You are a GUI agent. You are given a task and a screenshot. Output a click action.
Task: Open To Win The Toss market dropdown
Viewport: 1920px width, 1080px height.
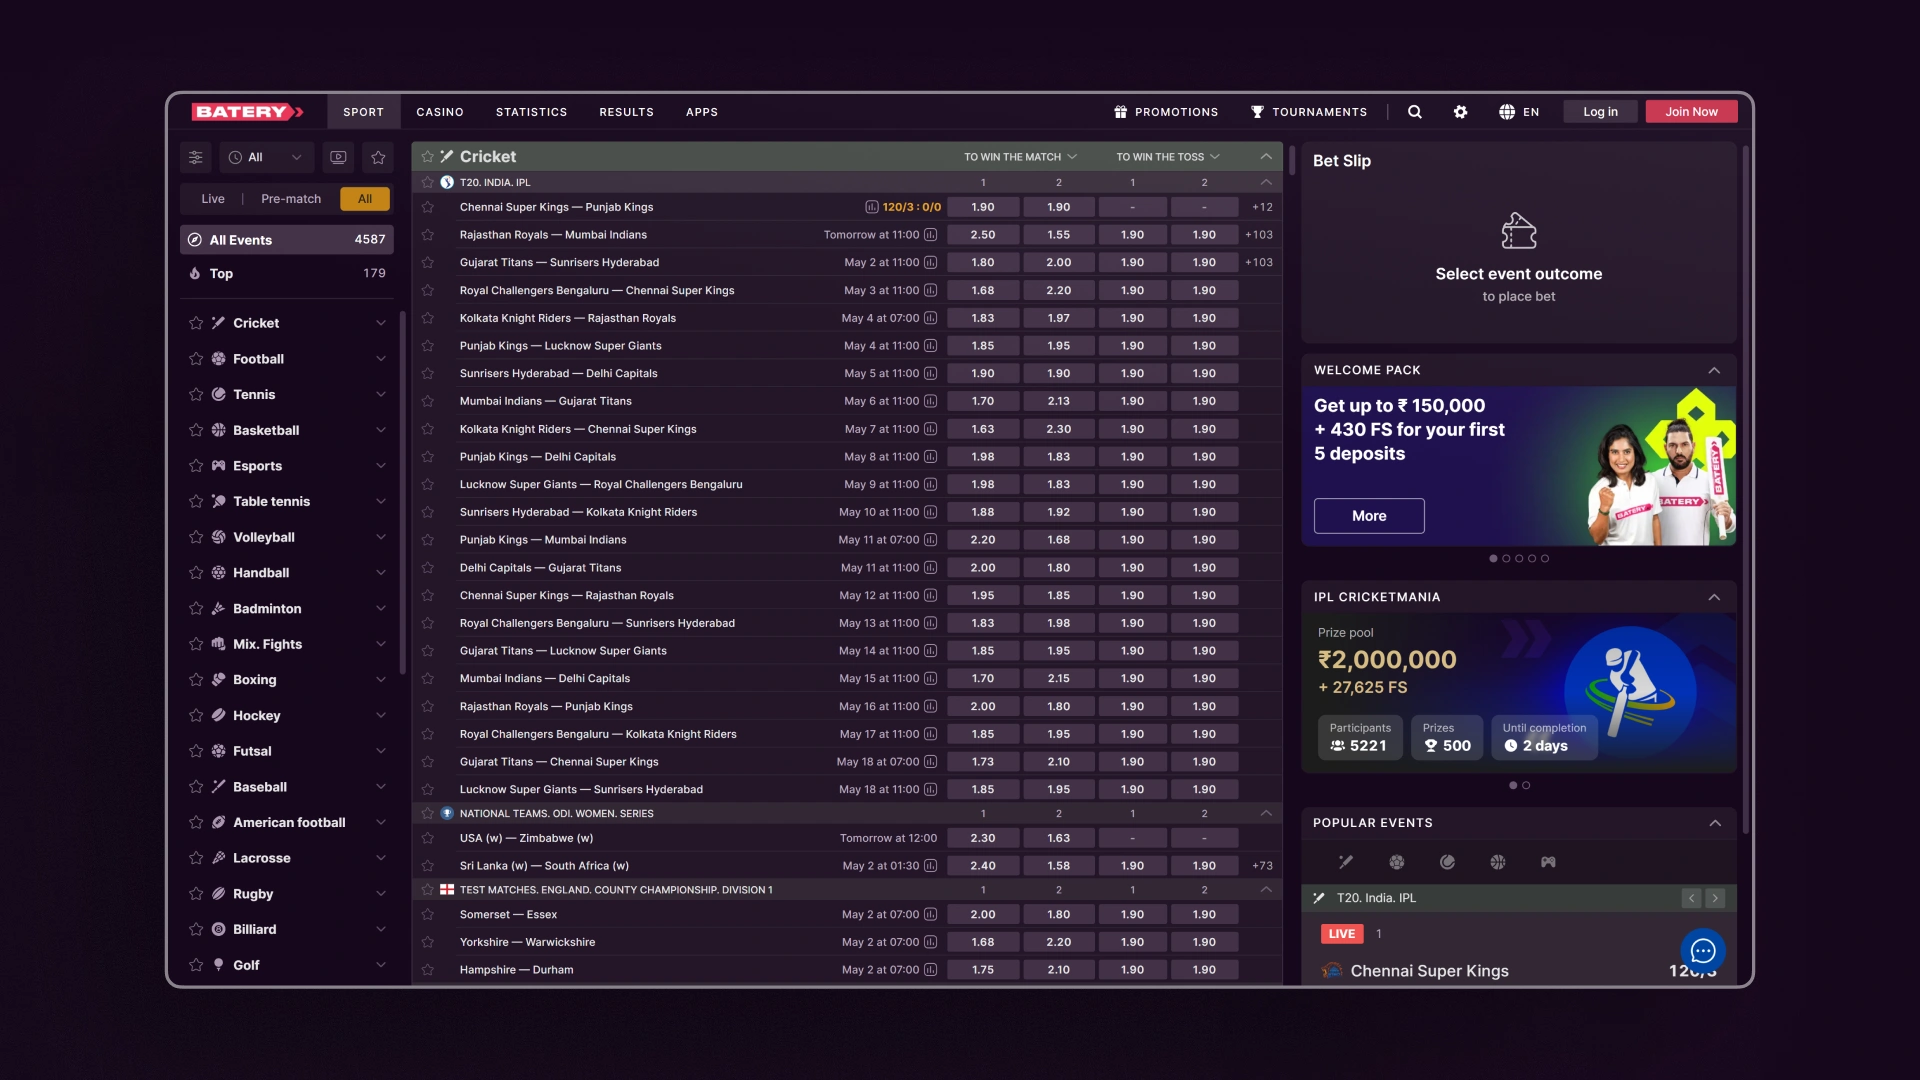pos(1168,157)
